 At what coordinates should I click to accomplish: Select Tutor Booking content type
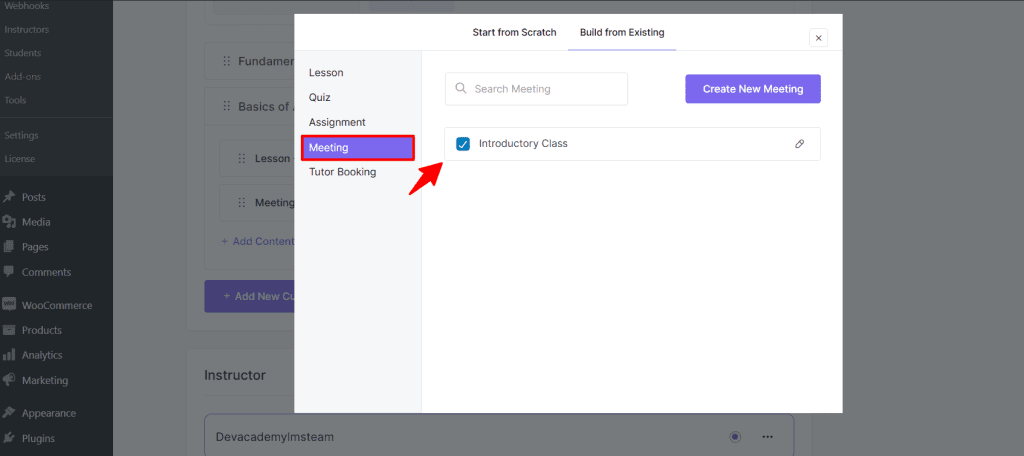point(342,172)
